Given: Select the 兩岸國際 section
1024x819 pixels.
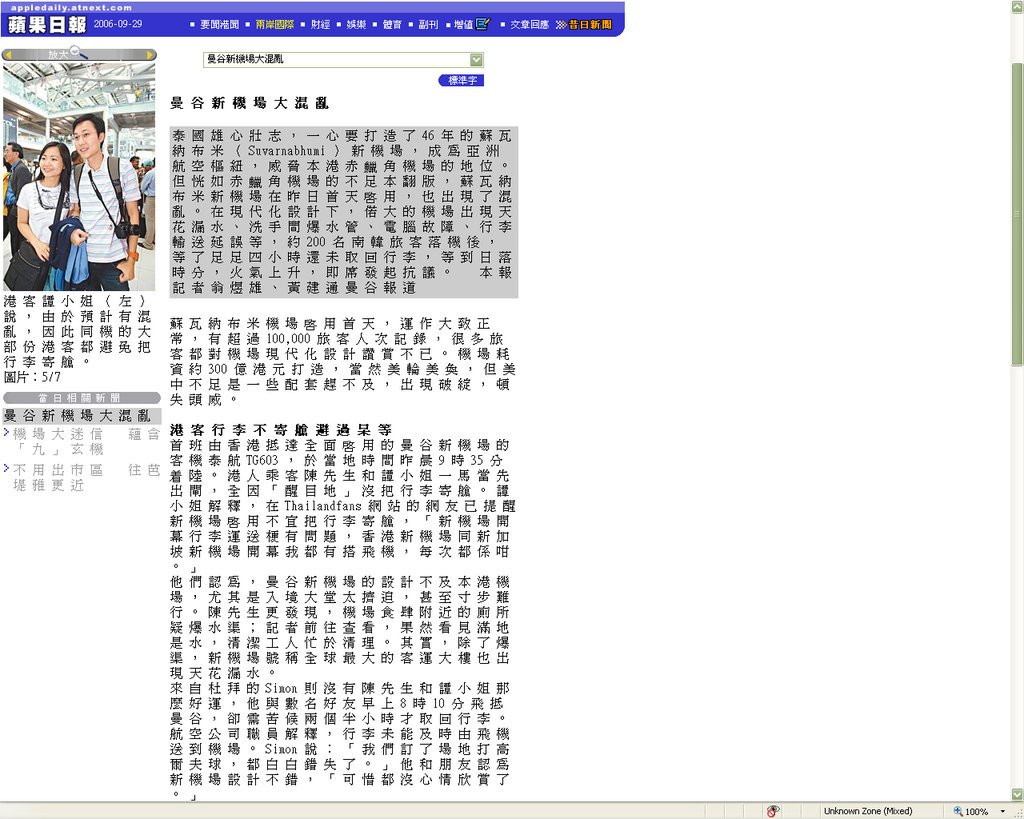Looking at the screenshot, I should click(x=274, y=24).
